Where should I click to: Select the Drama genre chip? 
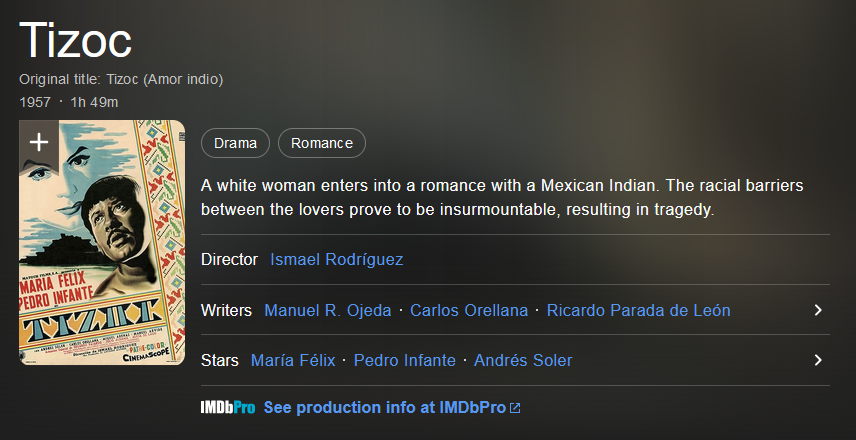pos(235,143)
